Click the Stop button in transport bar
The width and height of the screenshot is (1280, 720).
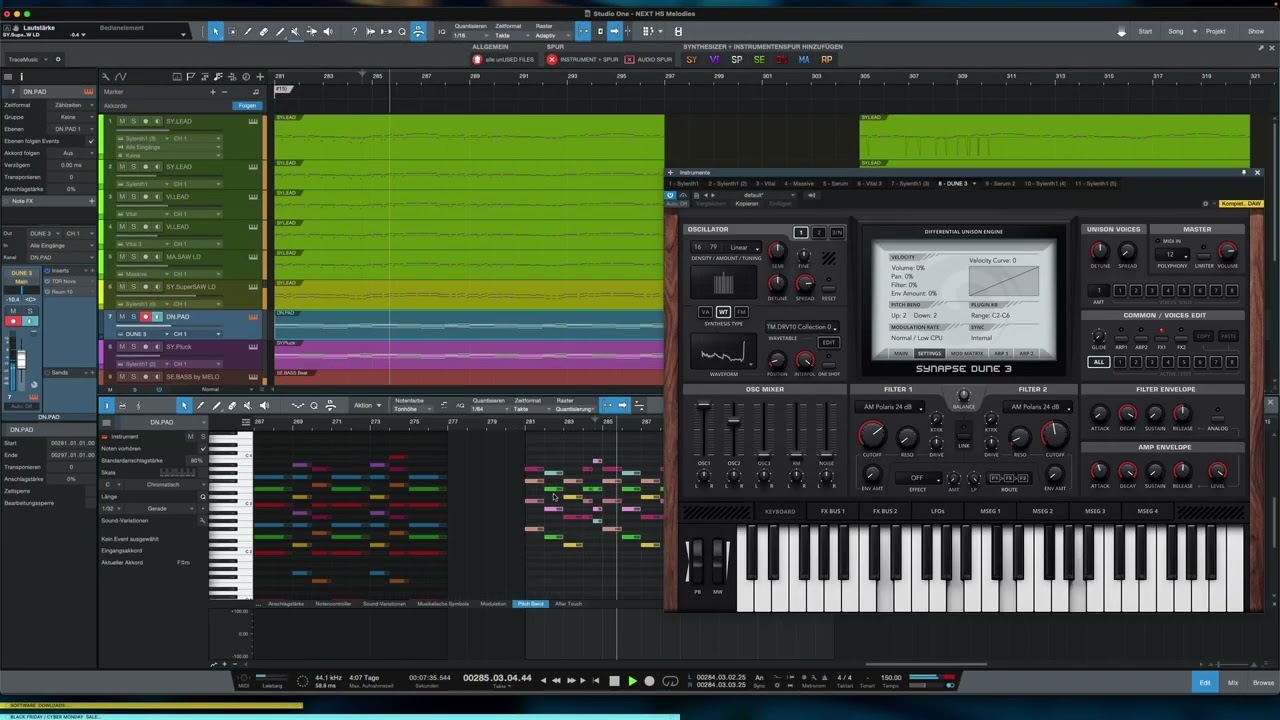[614, 681]
